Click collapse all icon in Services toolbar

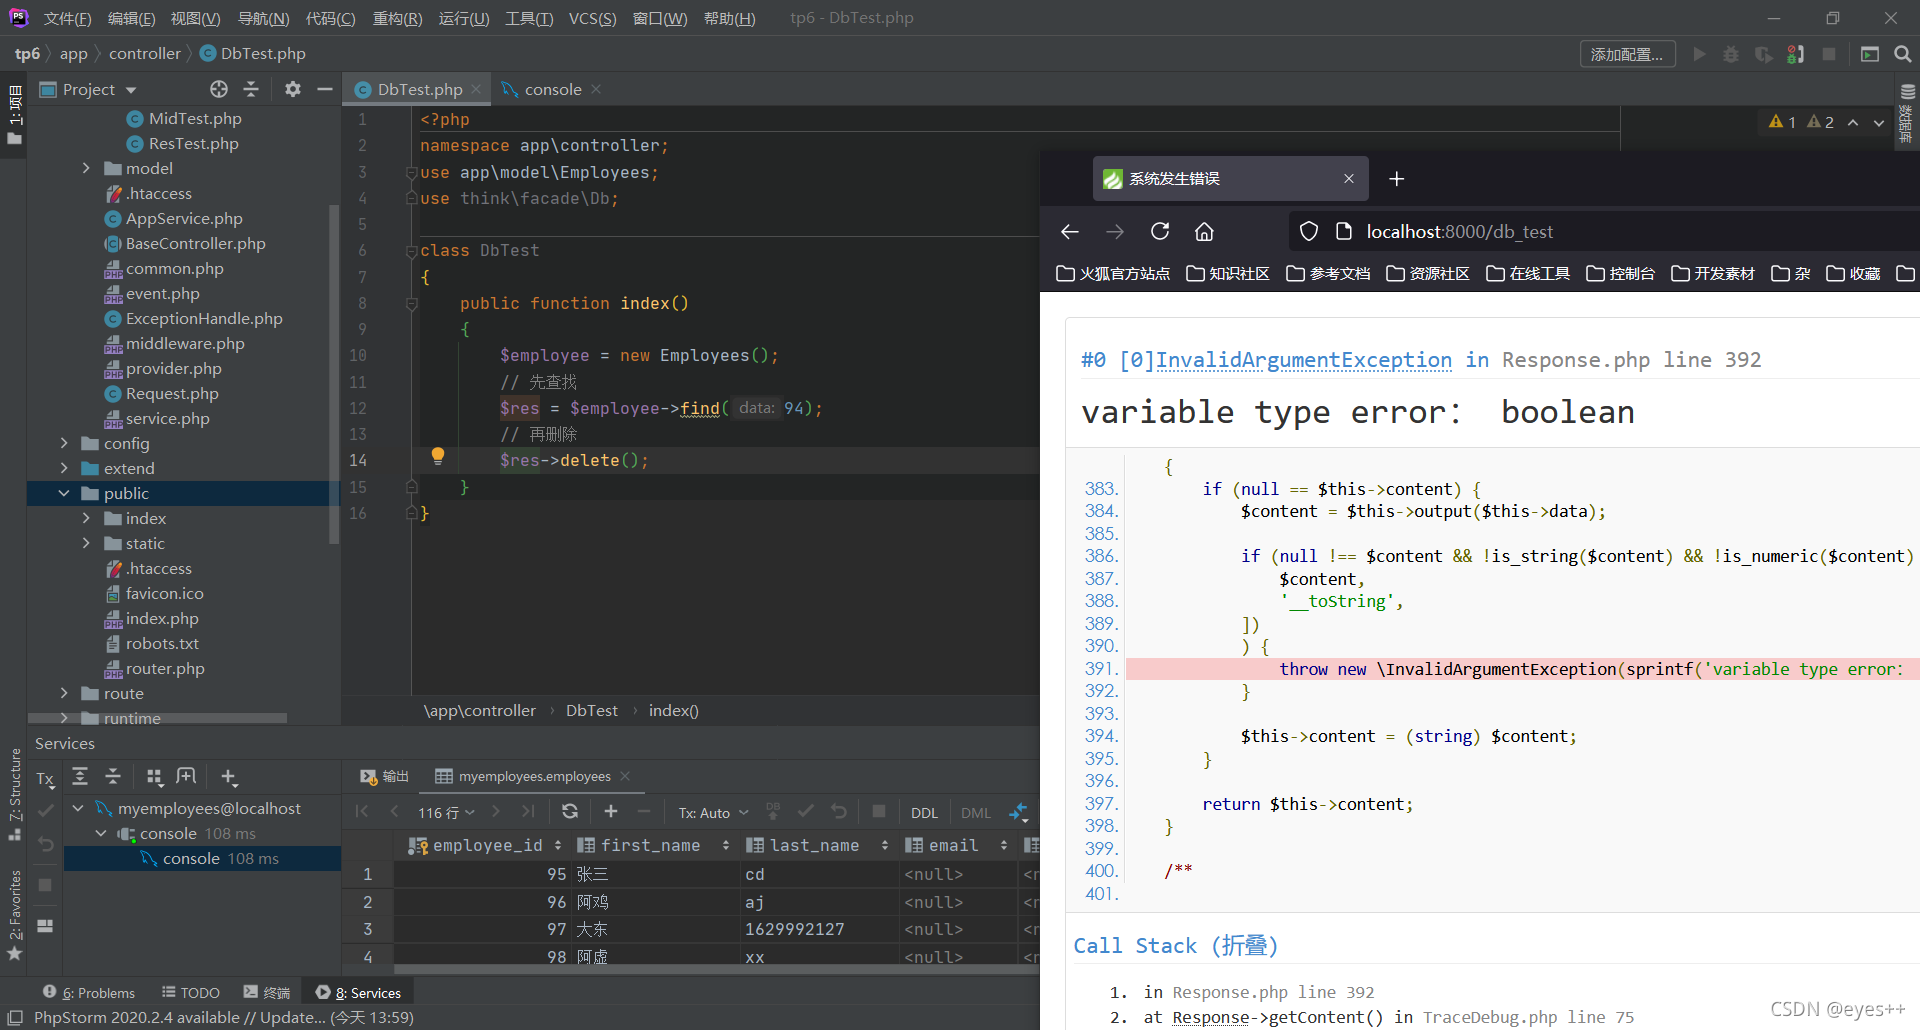click(x=113, y=777)
